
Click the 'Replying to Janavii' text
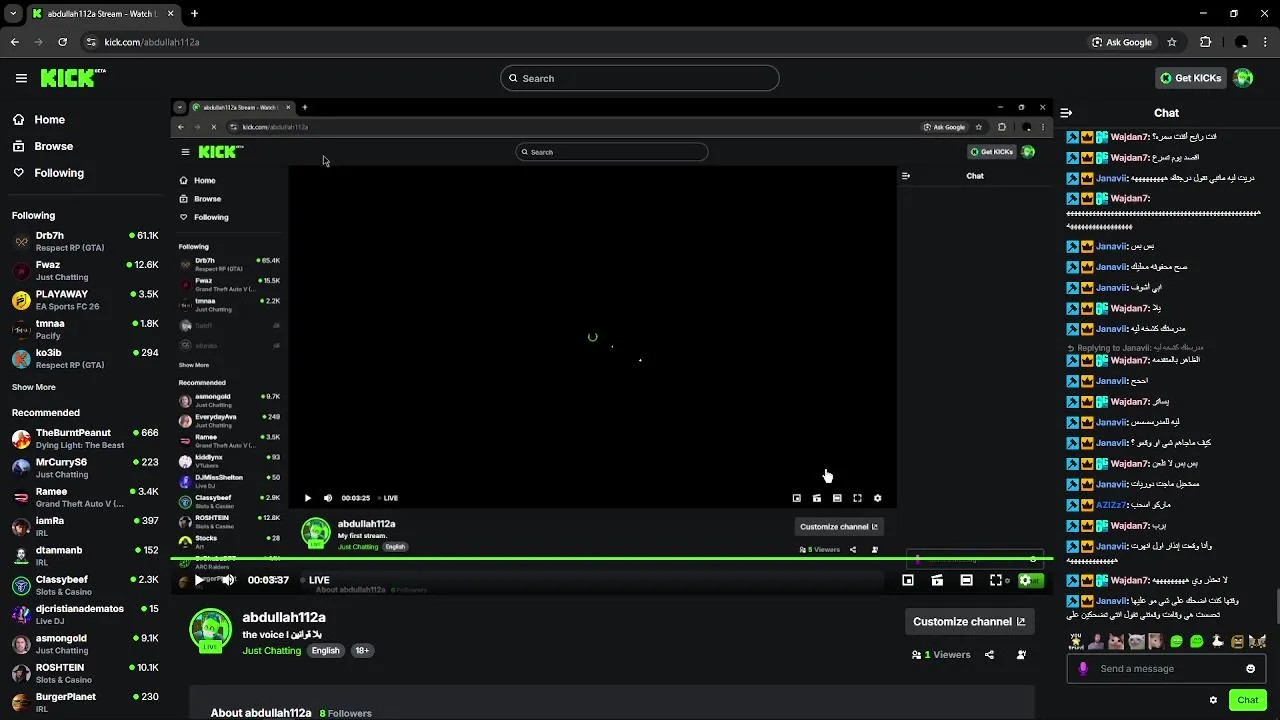click(x=1114, y=348)
